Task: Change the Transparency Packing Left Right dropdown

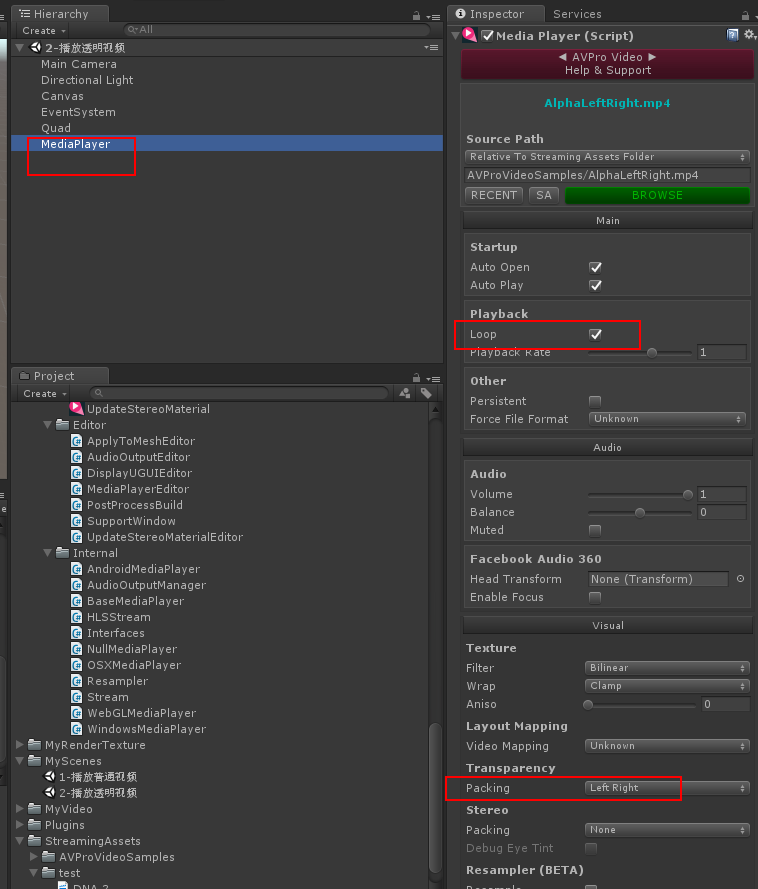Action: [666, 788]
